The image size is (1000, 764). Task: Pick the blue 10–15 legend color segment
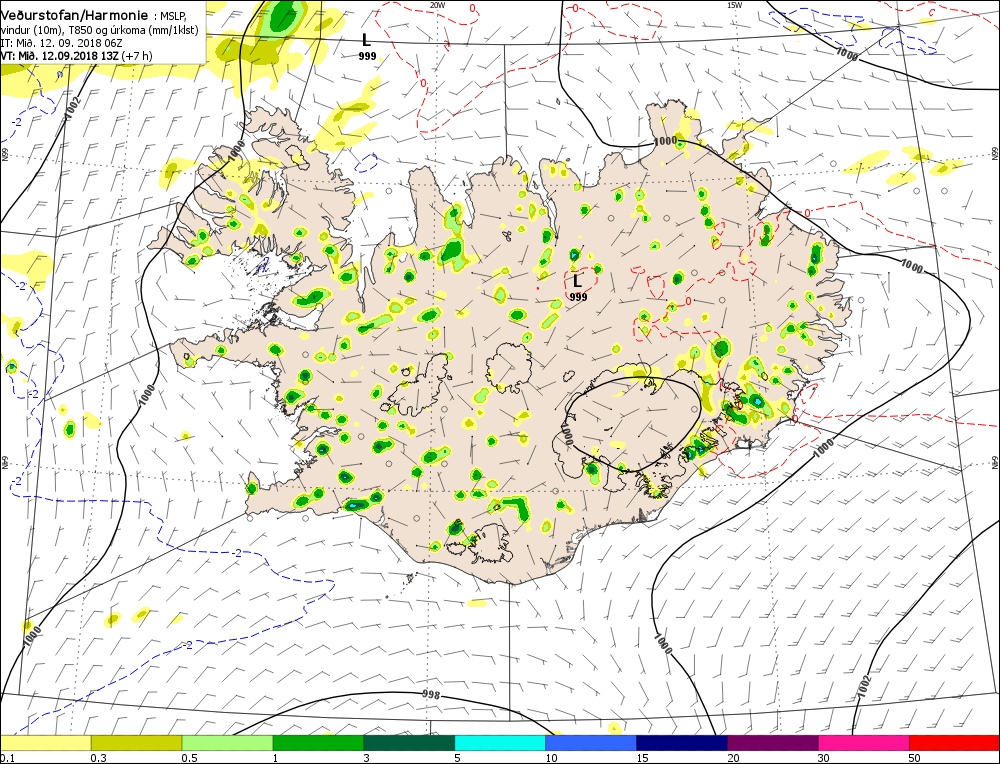point(591,743)
